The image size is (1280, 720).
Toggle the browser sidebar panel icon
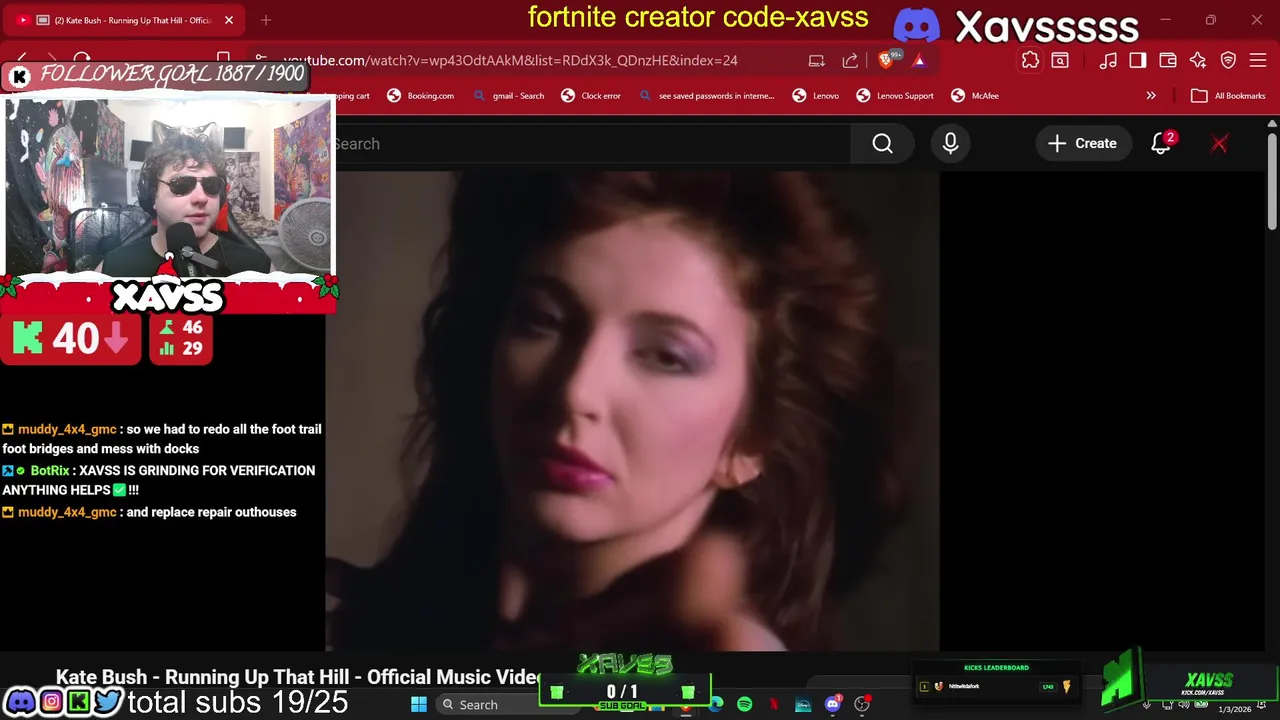point(1138,61)
